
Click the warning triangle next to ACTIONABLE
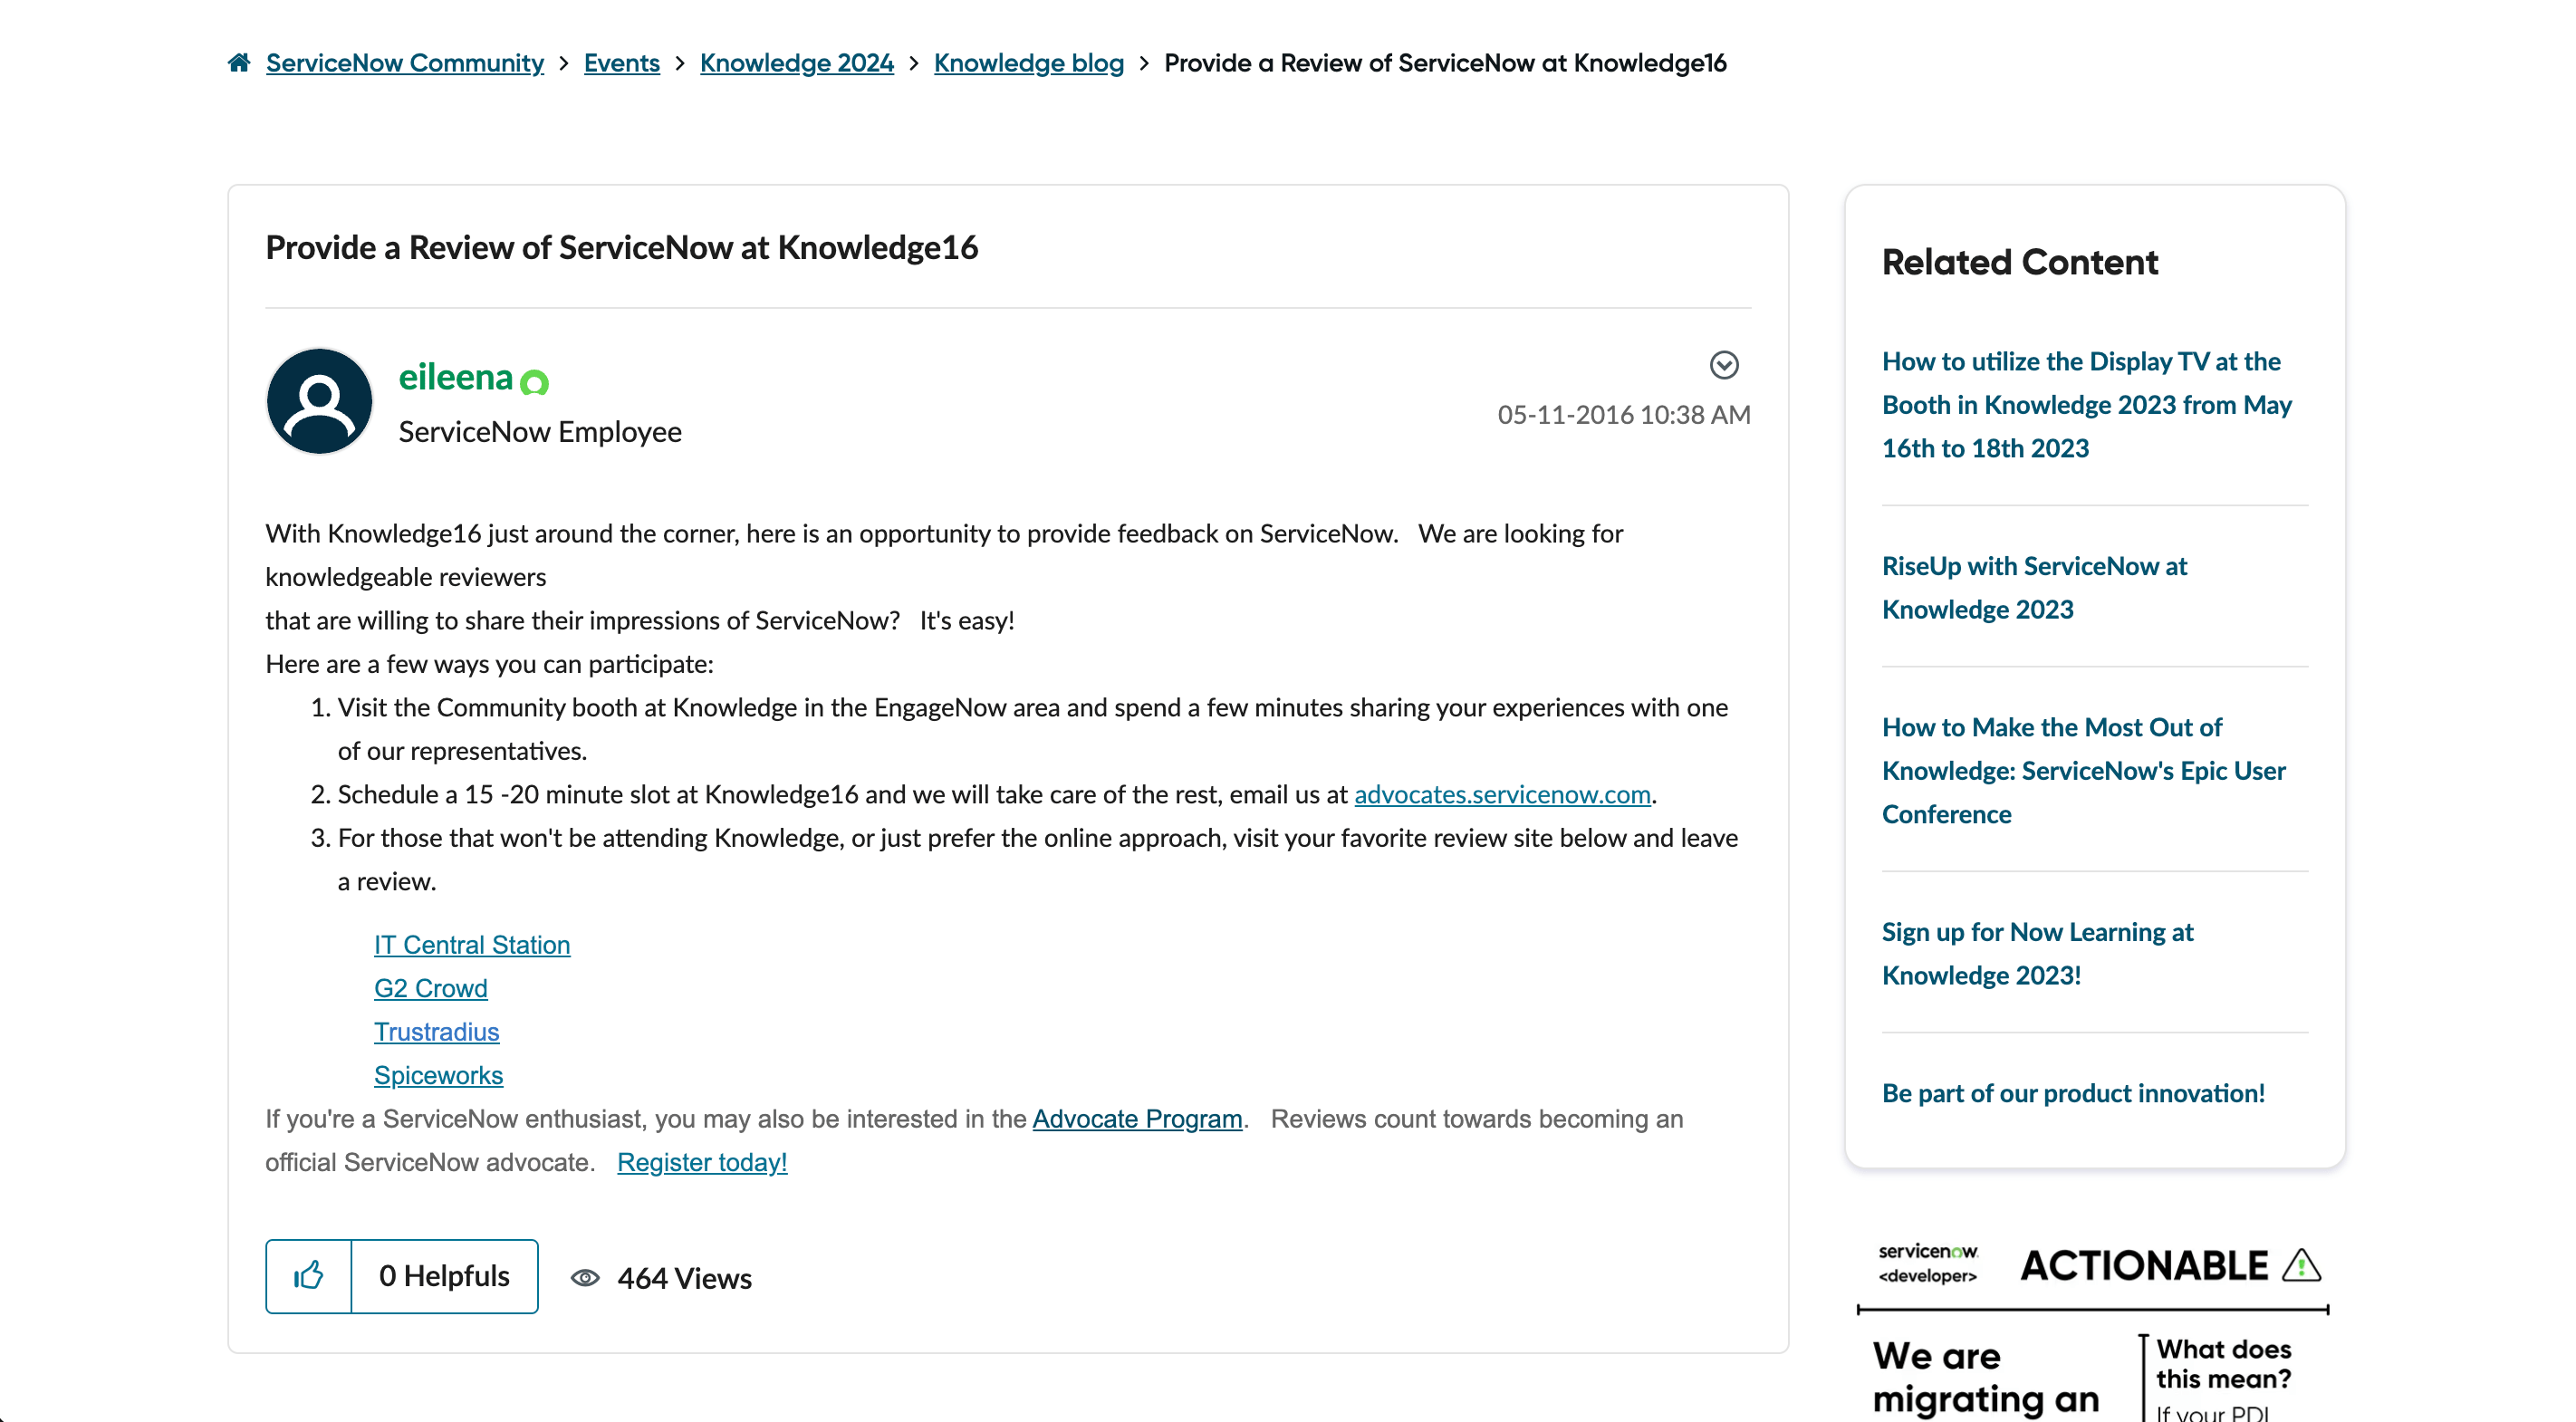(x=2301, y=1265)
